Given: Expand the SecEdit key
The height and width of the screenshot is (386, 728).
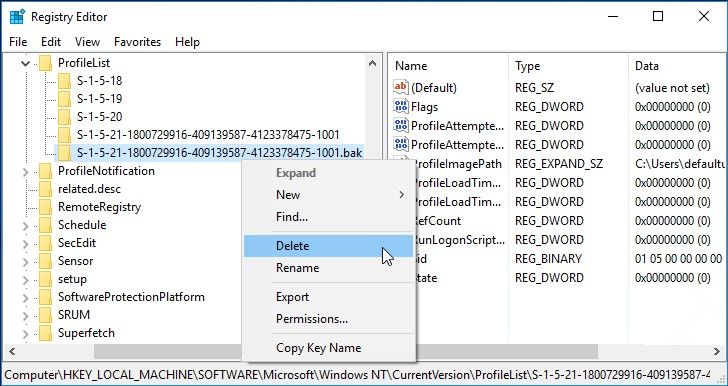Looking at the screenshot, I should pos(25,244).
